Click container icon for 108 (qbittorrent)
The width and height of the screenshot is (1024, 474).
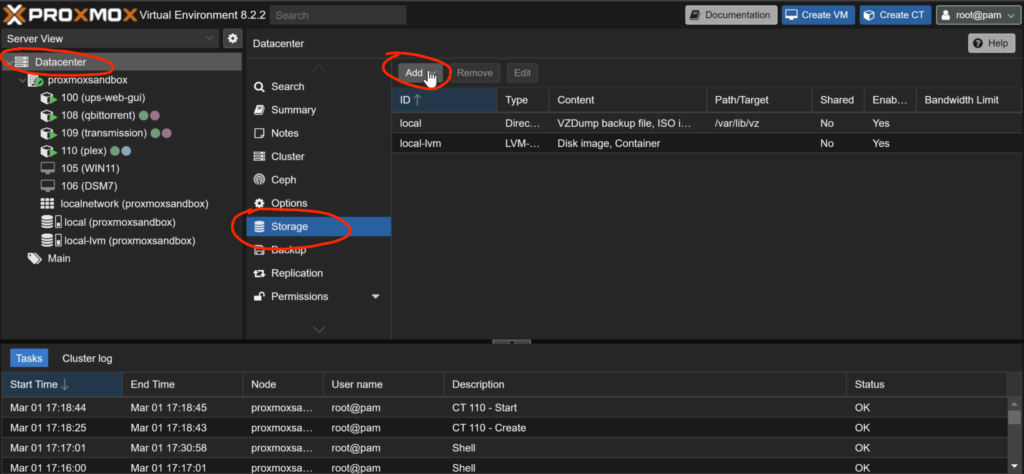tap(50, 116)
